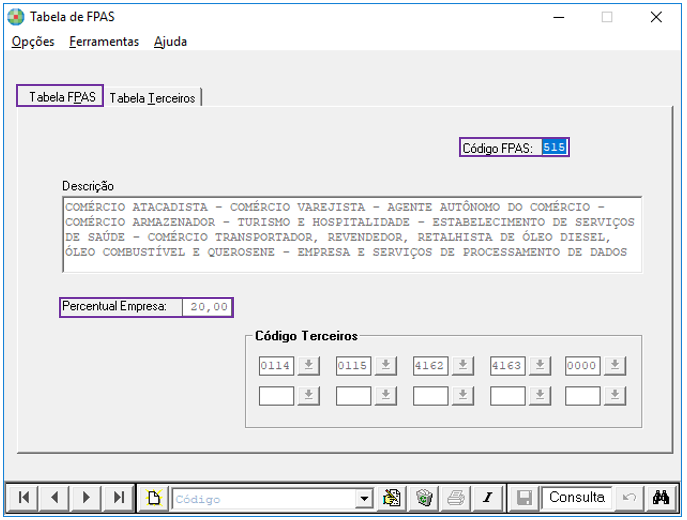
Task: Minimize the Tabela de FPAS window
Action: coord(559,17)
